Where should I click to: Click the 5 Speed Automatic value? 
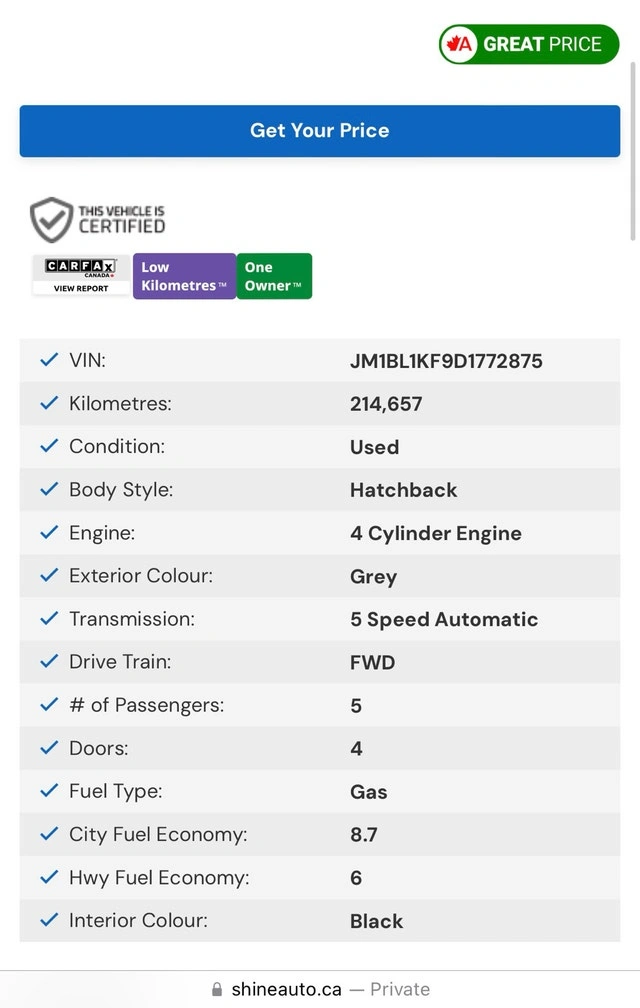(x=444, y=619)
